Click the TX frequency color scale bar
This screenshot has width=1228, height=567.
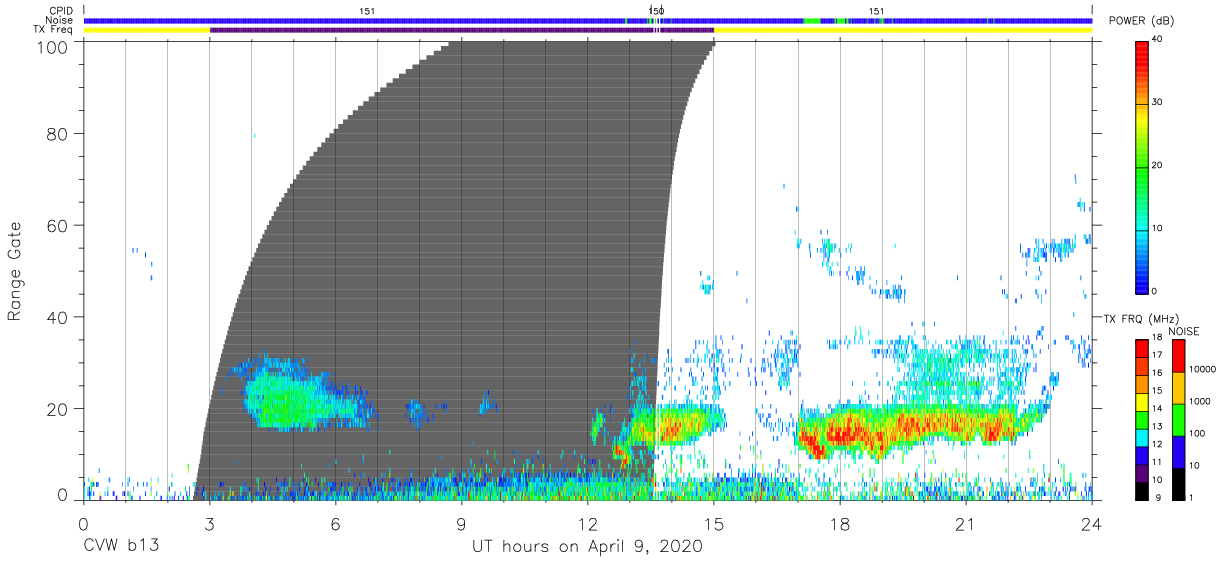click(1142, 419)
